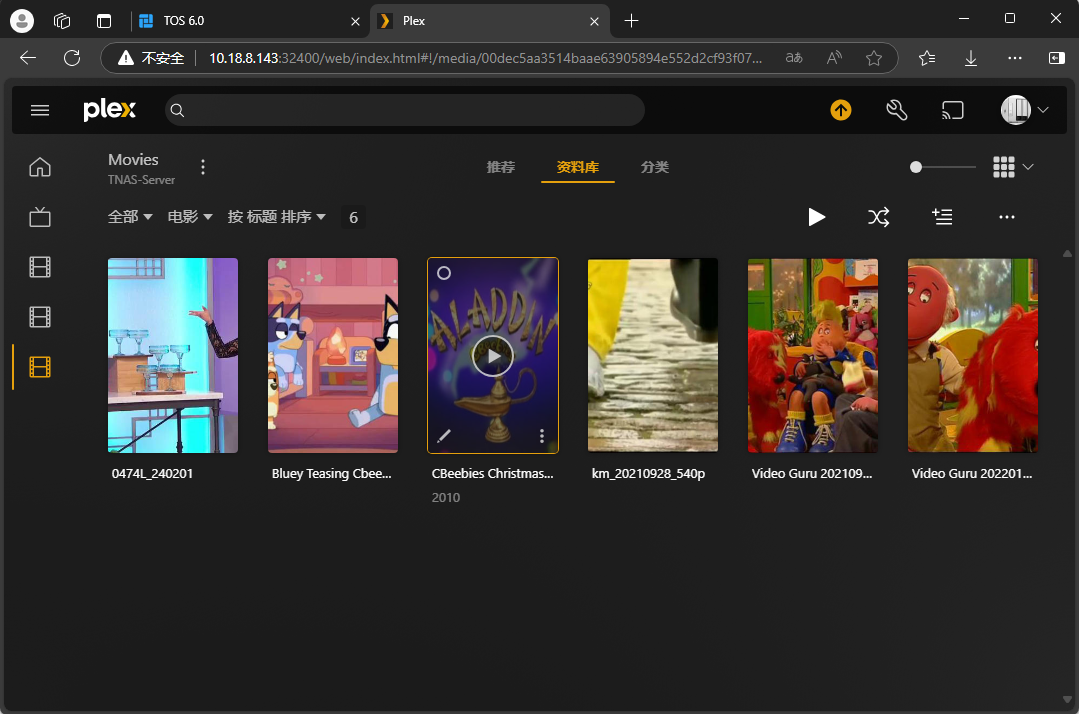Open the browser downloads icon
This screenshot has width=1079, height=714.
pyautogui.click(x=971, y=58)
